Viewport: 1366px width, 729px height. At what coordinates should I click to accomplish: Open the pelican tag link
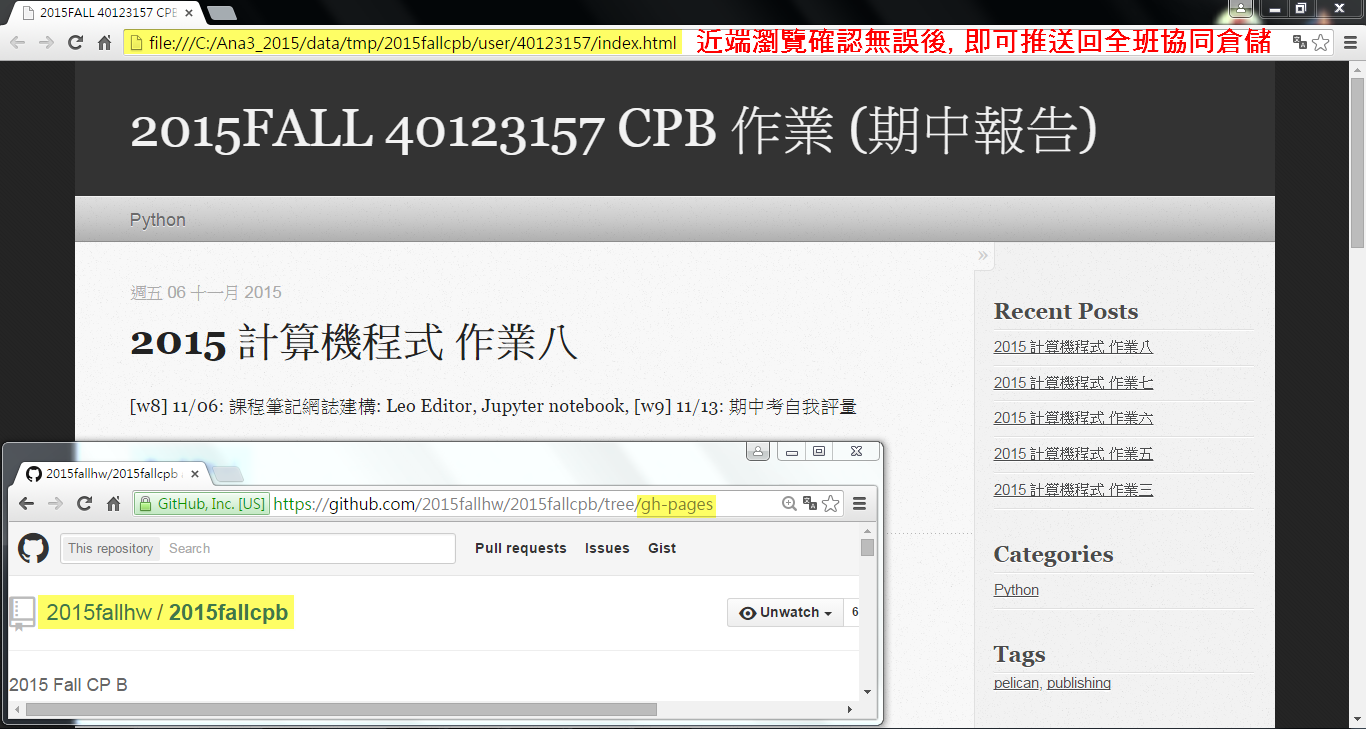[1016, 683]
